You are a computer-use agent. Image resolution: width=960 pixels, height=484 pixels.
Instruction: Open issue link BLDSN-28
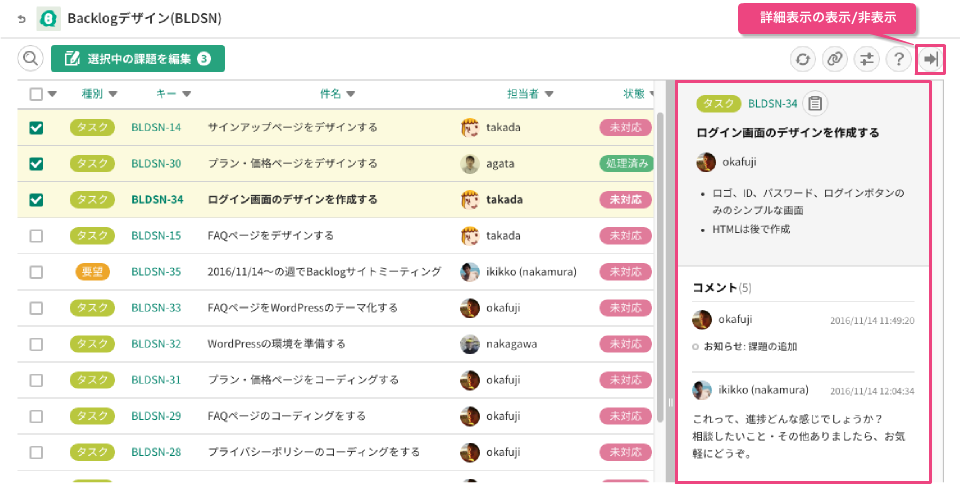click(x=156, y=452)
